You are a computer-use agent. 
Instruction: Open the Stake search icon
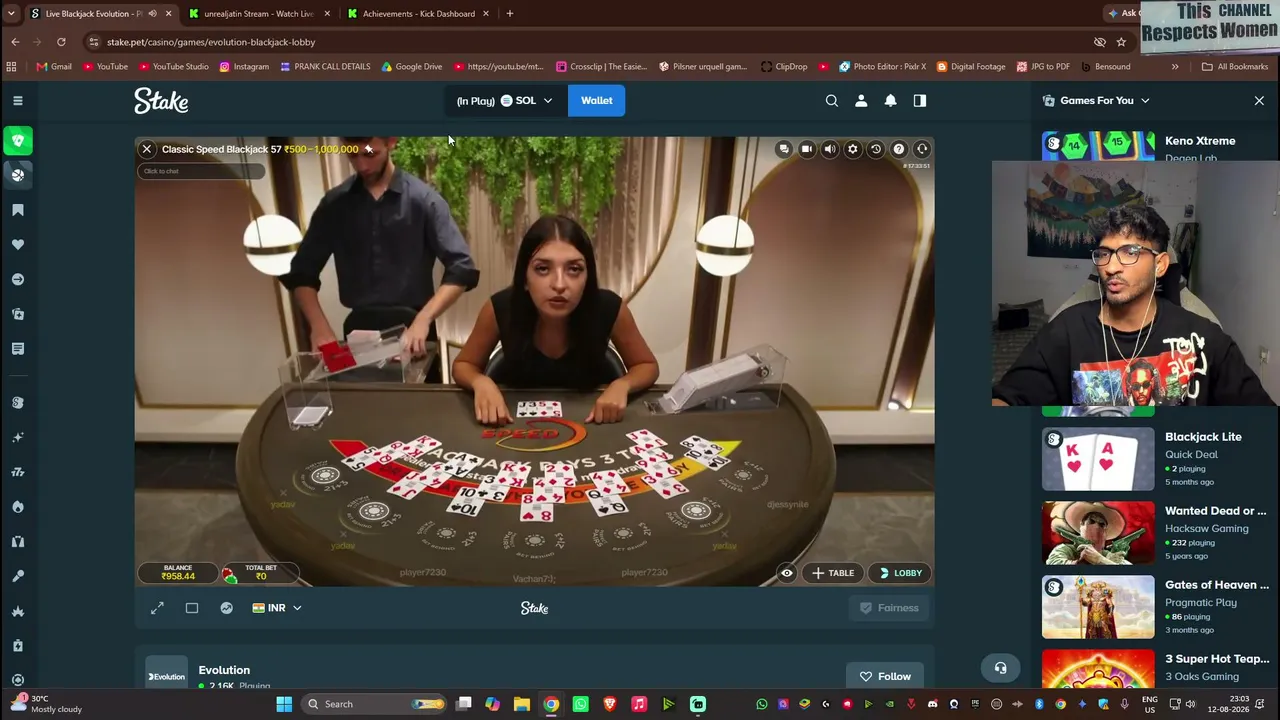pos(832,101)
